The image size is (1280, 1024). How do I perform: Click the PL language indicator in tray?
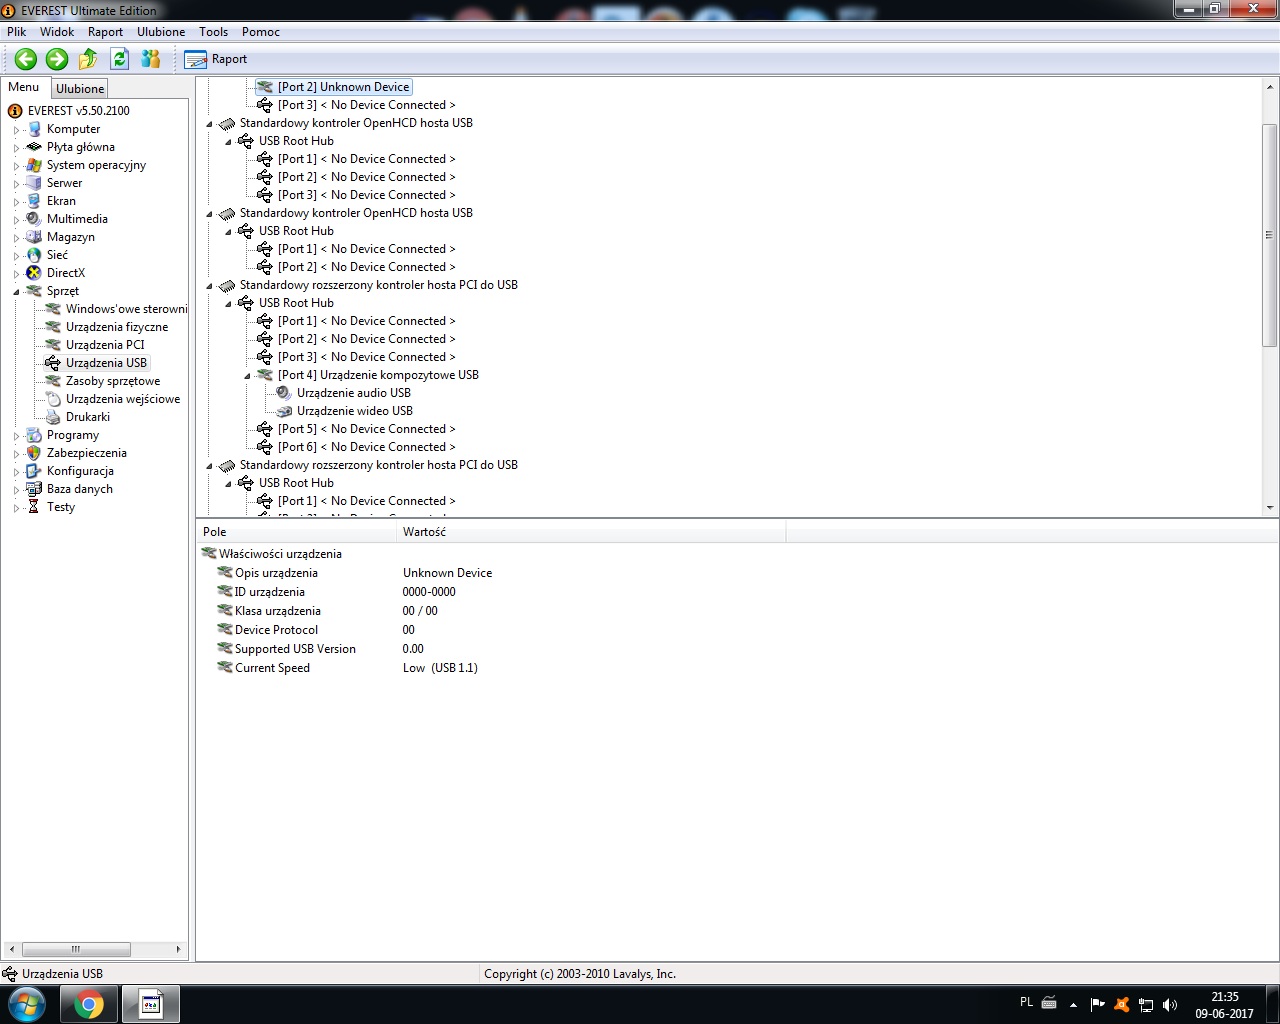coord(1026,1002)
